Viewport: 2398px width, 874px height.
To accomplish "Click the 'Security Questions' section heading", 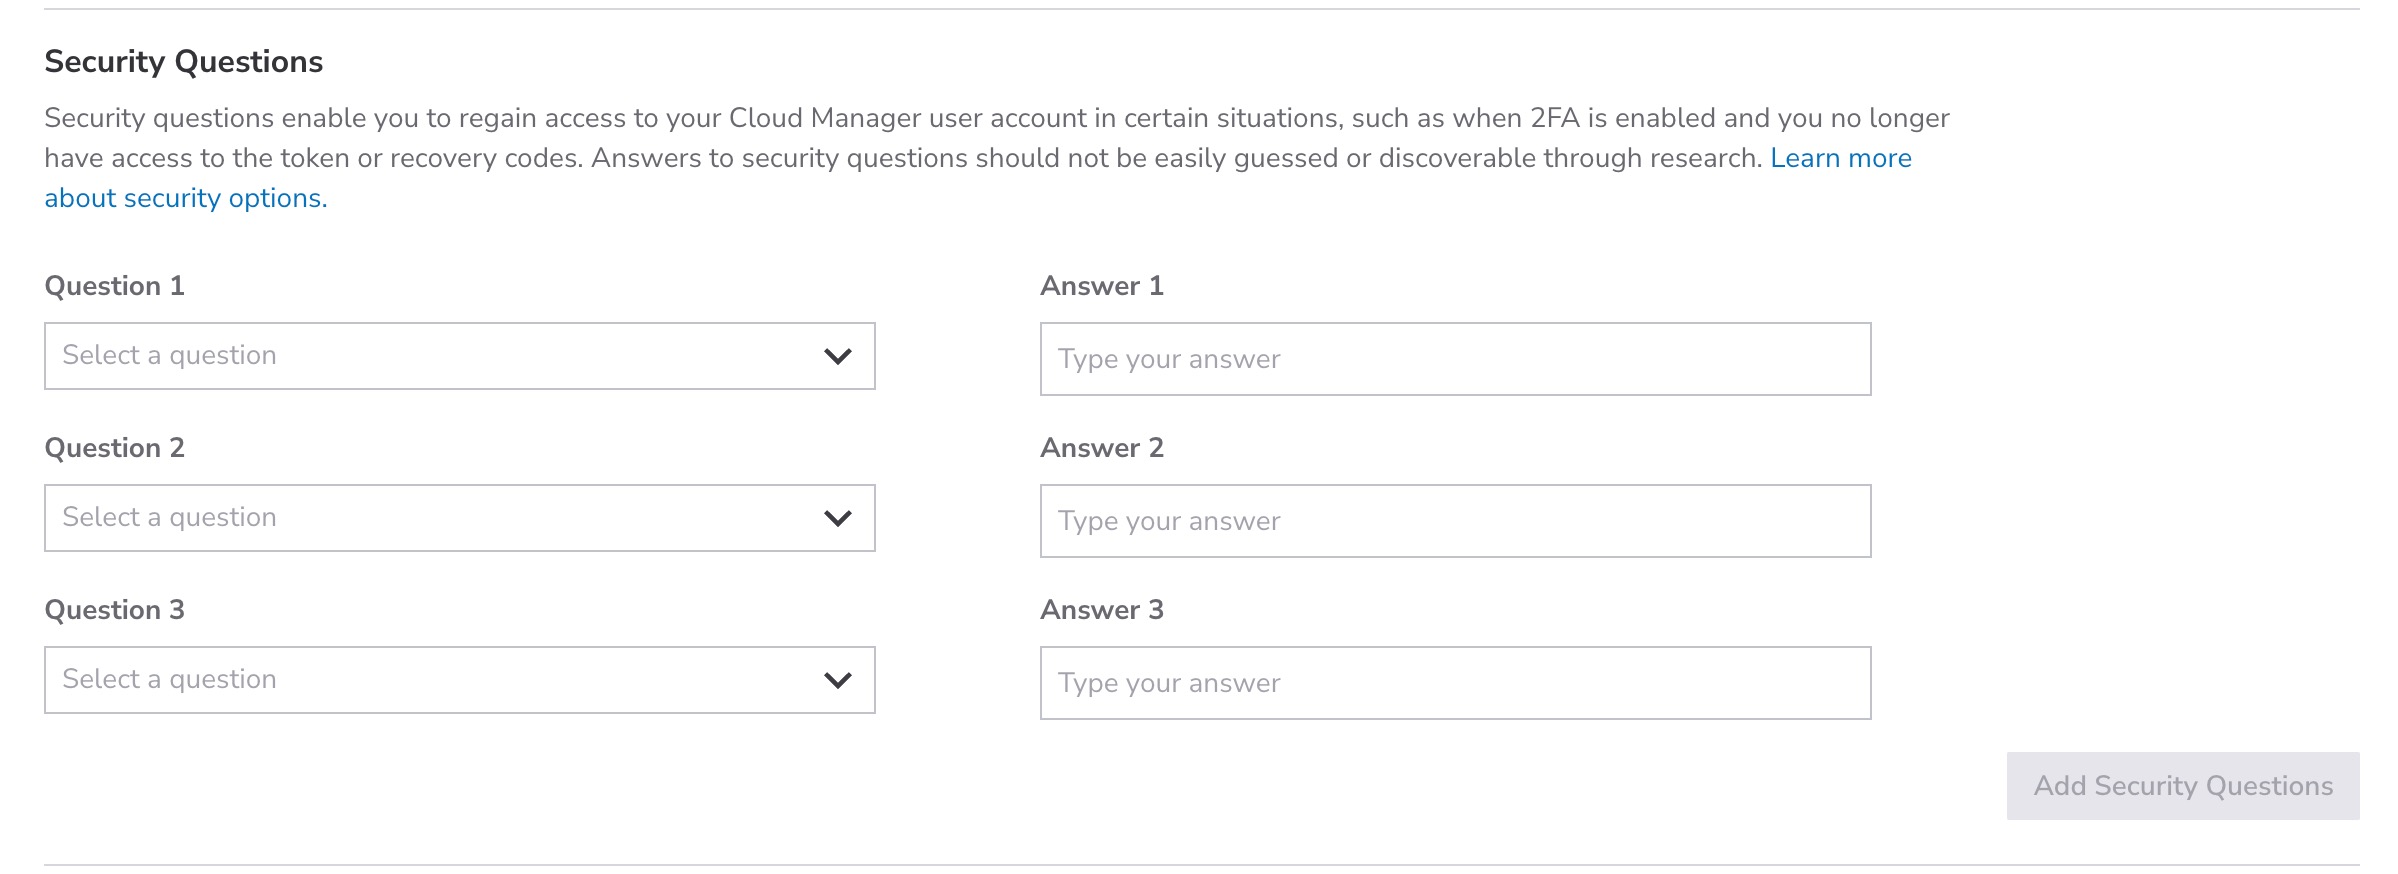I will pos(184,62).
